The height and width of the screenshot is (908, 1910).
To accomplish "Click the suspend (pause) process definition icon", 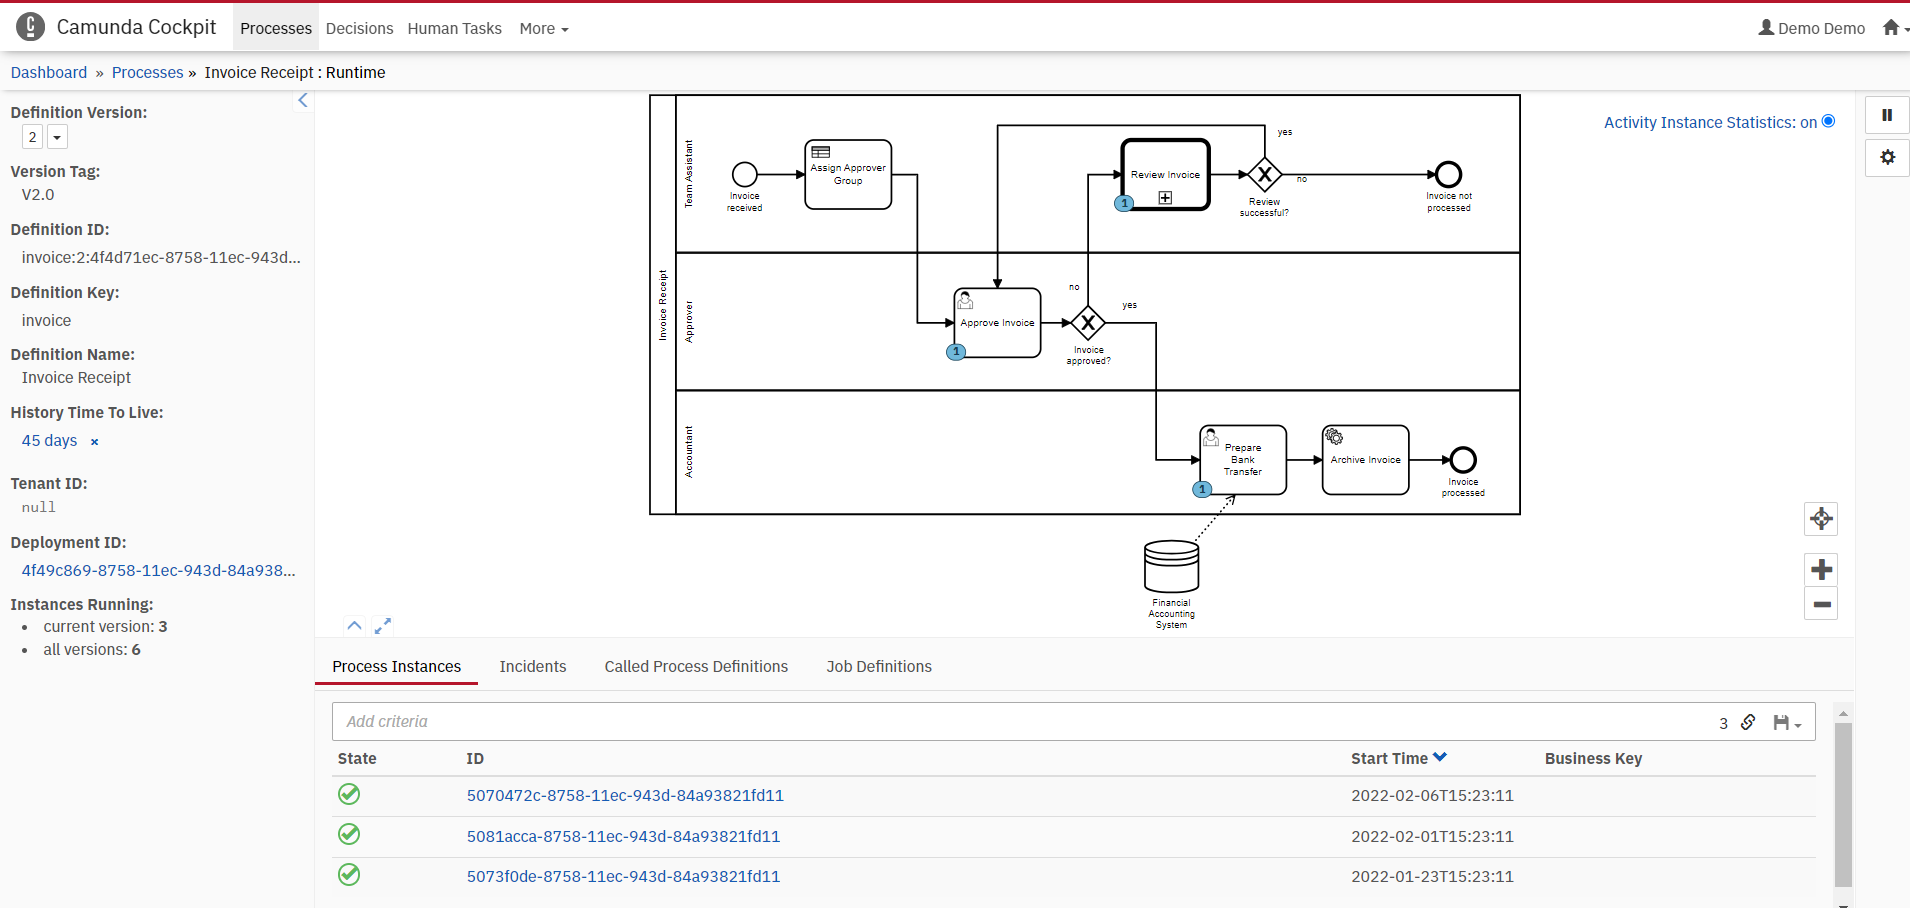I will coord(1886,115).
